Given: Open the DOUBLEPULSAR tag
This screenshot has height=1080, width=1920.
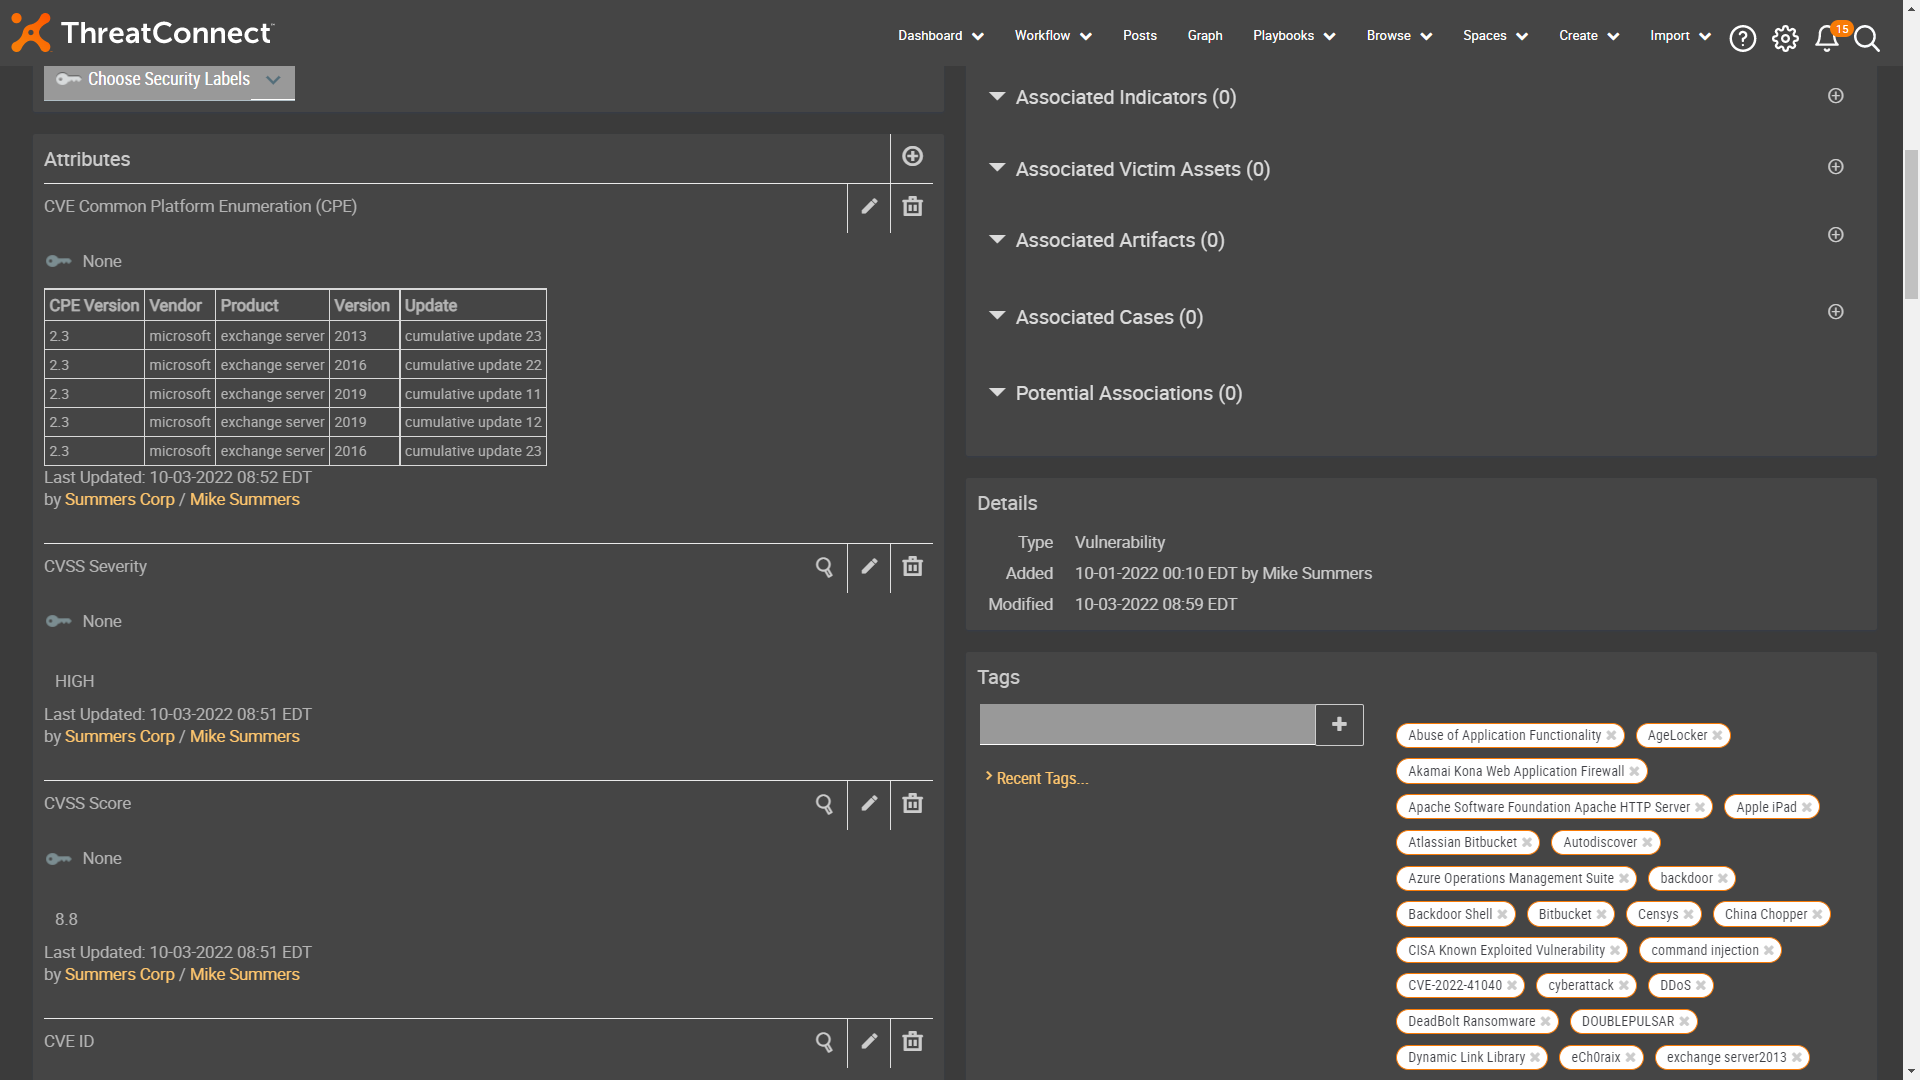Looking at the screenshot, I should coord(1627,1022).
